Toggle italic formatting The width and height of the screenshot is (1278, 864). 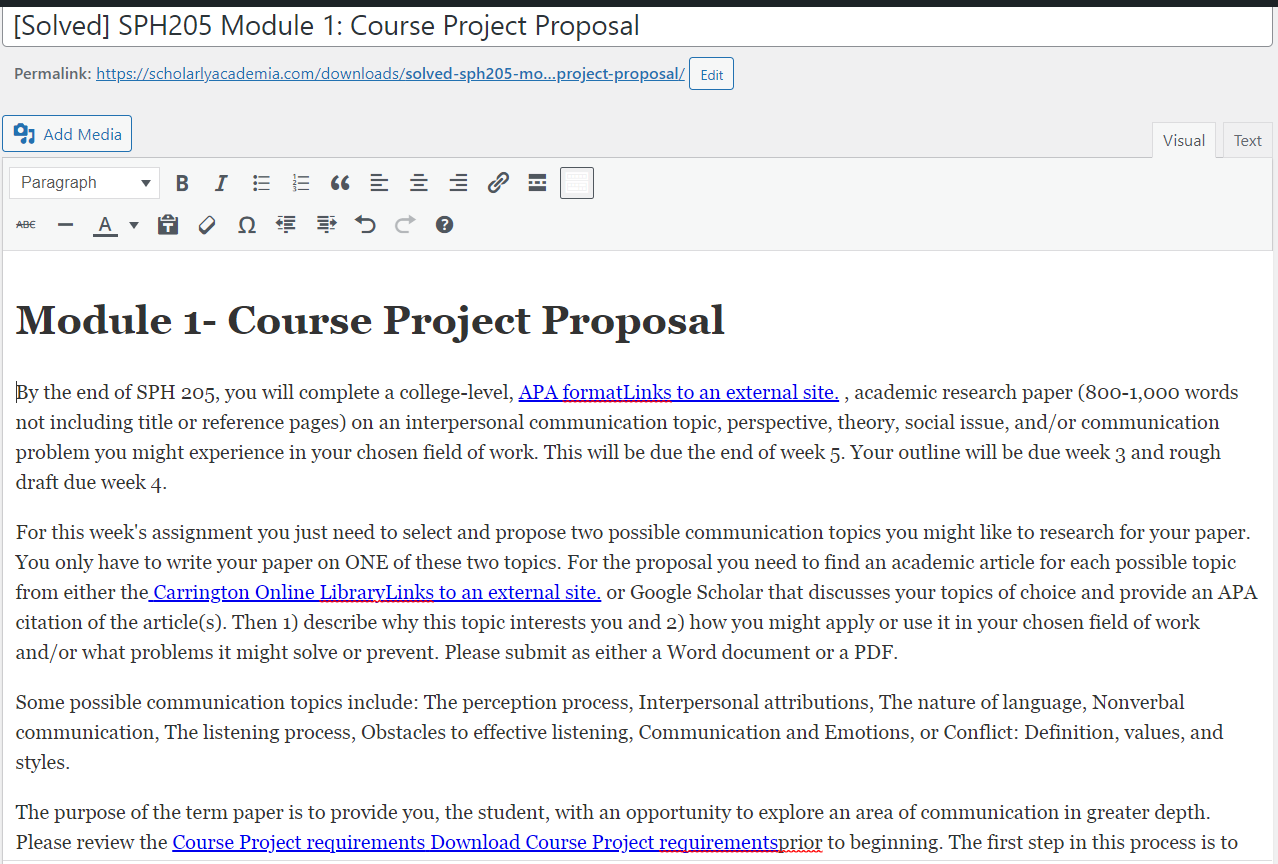pyautogui.click(x=222, y=183)
